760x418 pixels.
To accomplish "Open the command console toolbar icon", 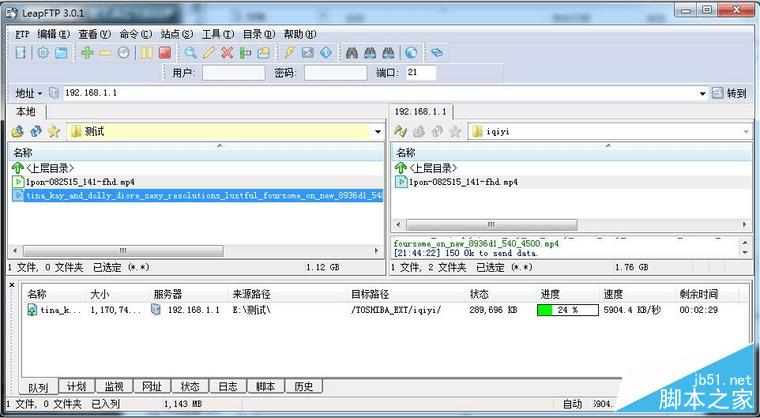I will (308, 53).
